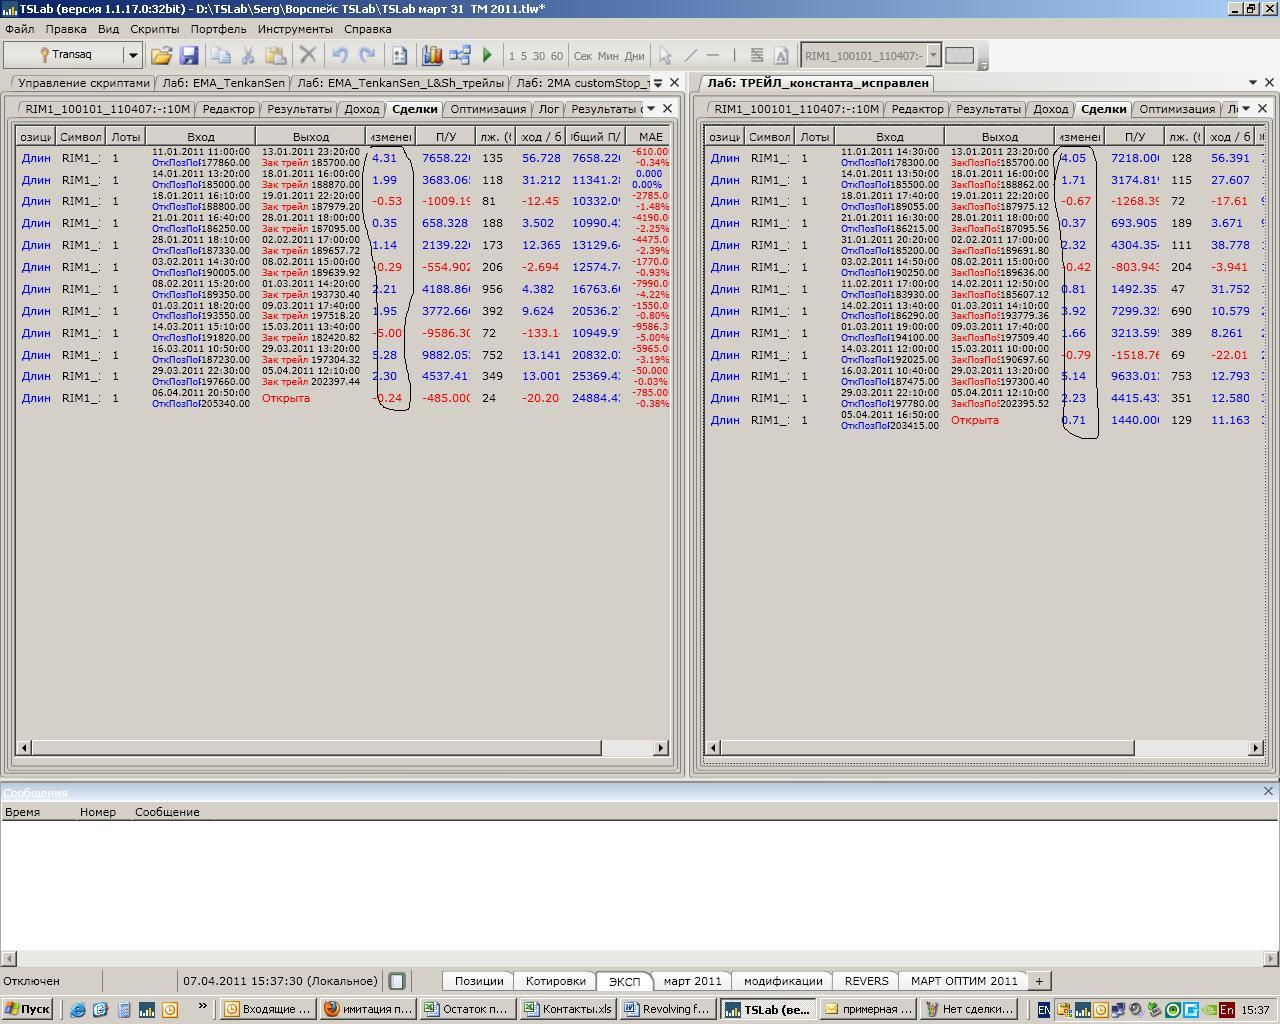The width and height of the screenshot is (1280, 1024).
Task: Open left panel tab list dropdown arrow
Action: pos(651,109)
